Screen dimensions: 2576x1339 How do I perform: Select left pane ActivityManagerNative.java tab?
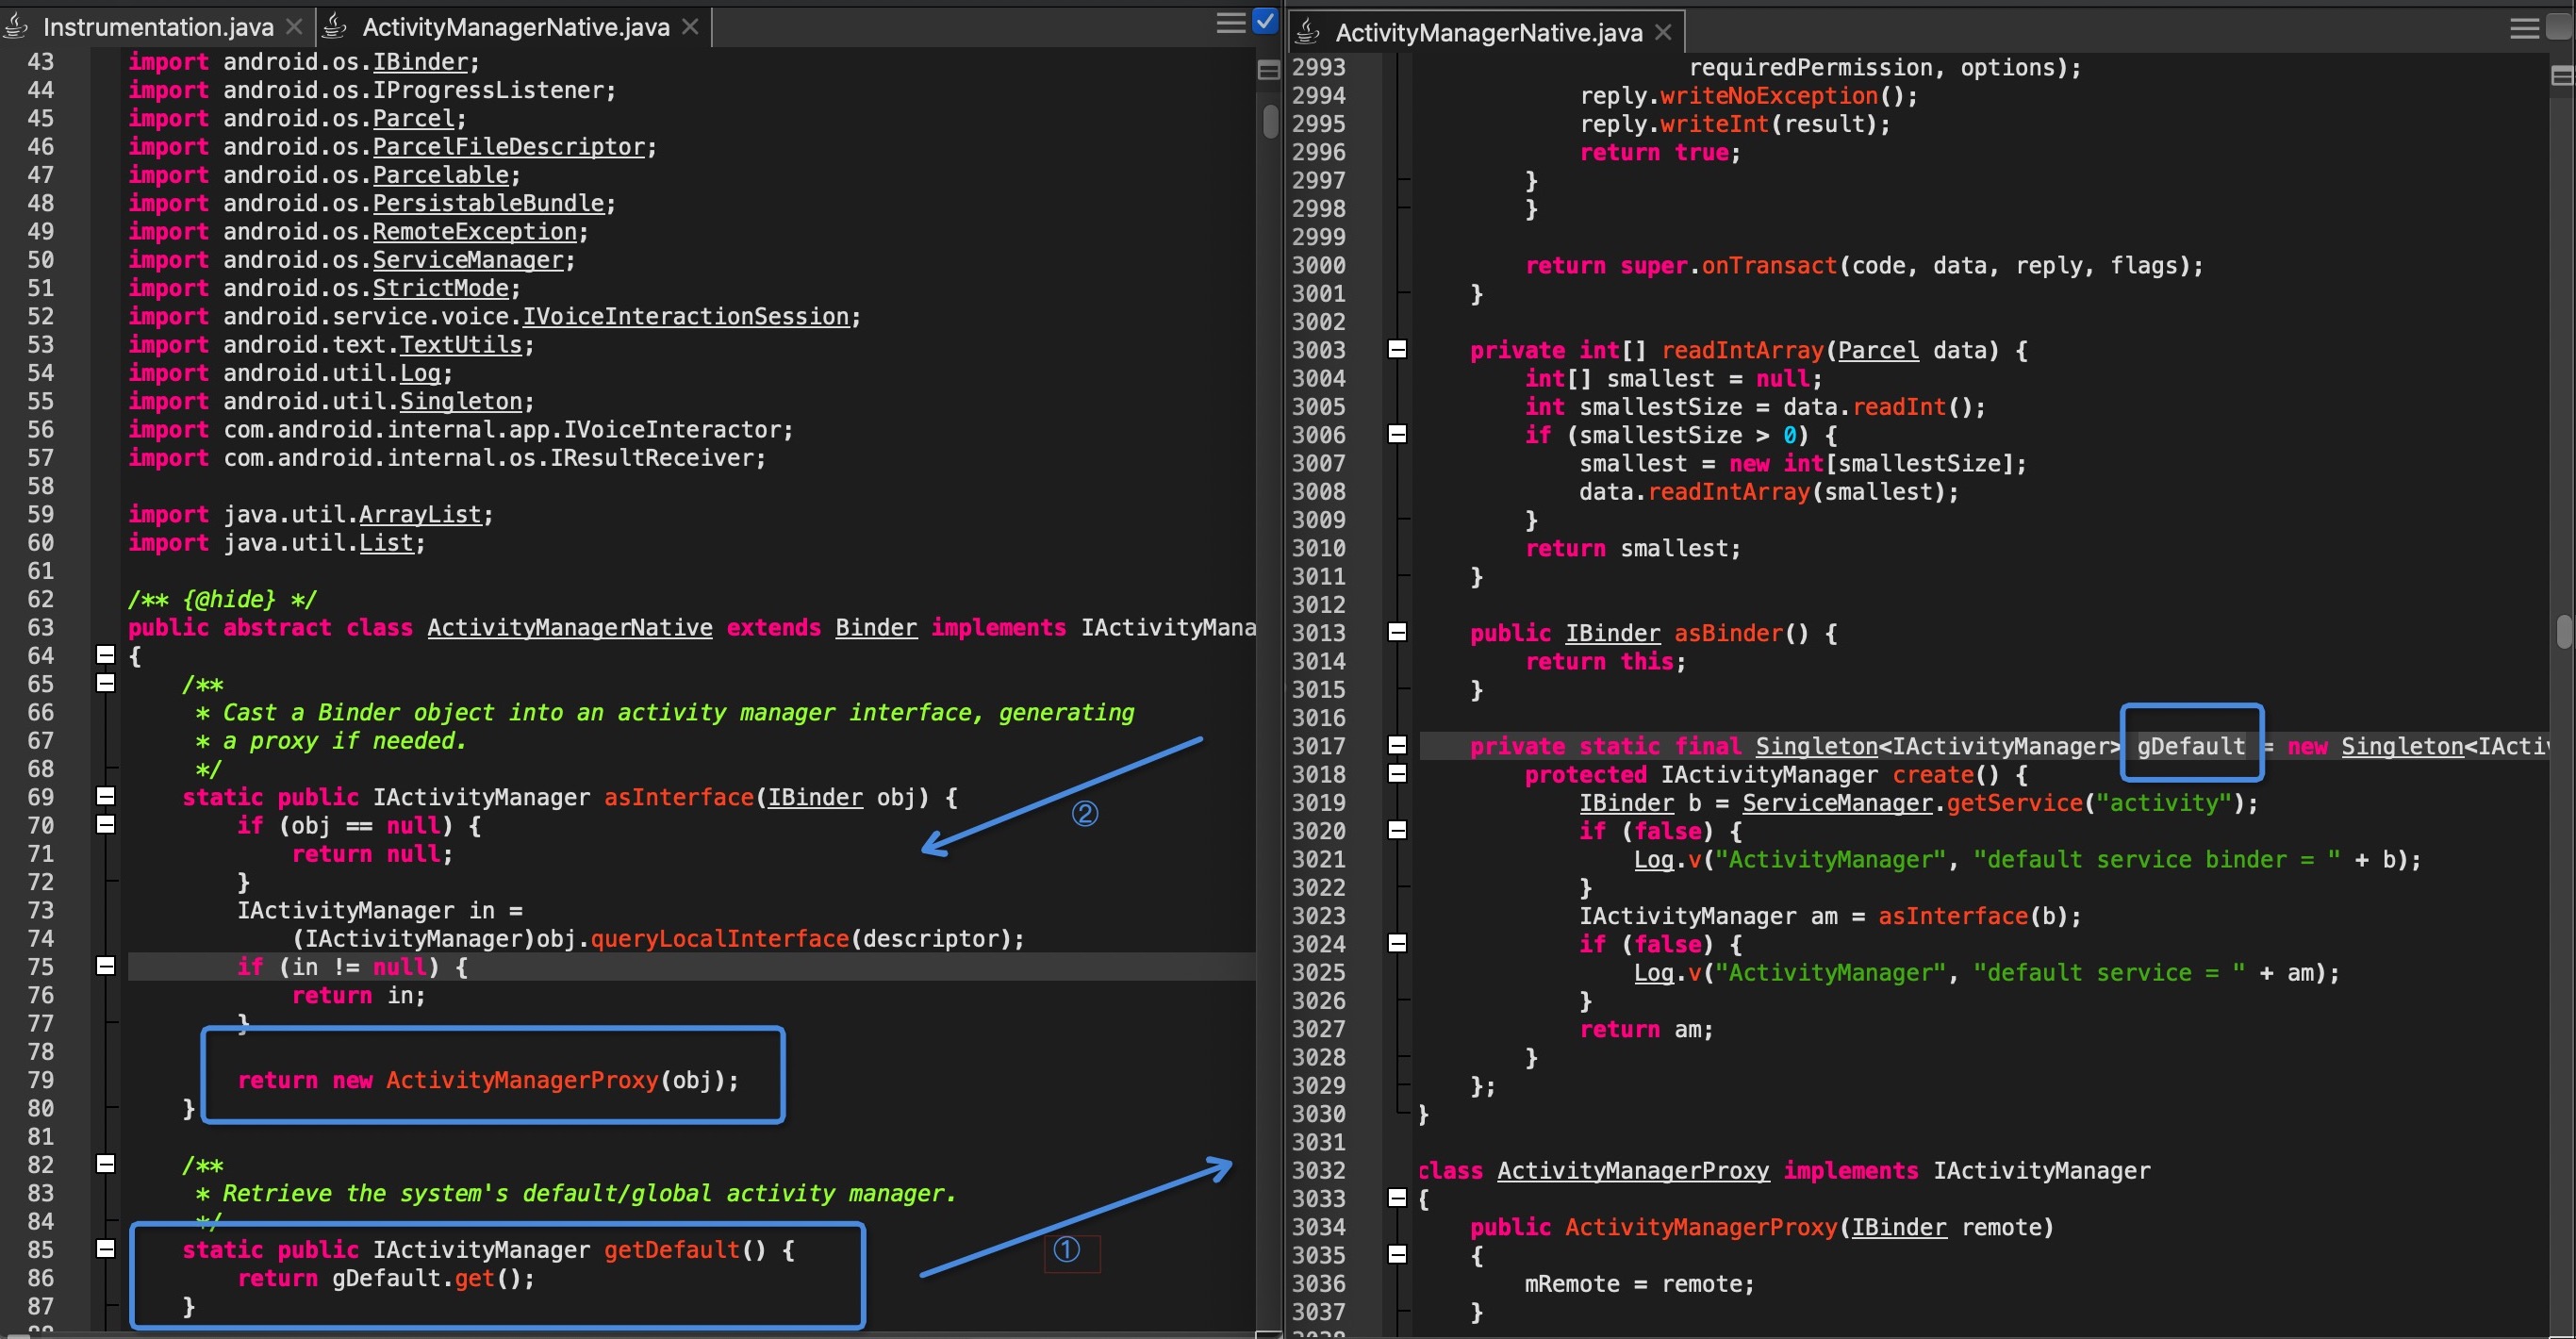click(x=515, y=27)
